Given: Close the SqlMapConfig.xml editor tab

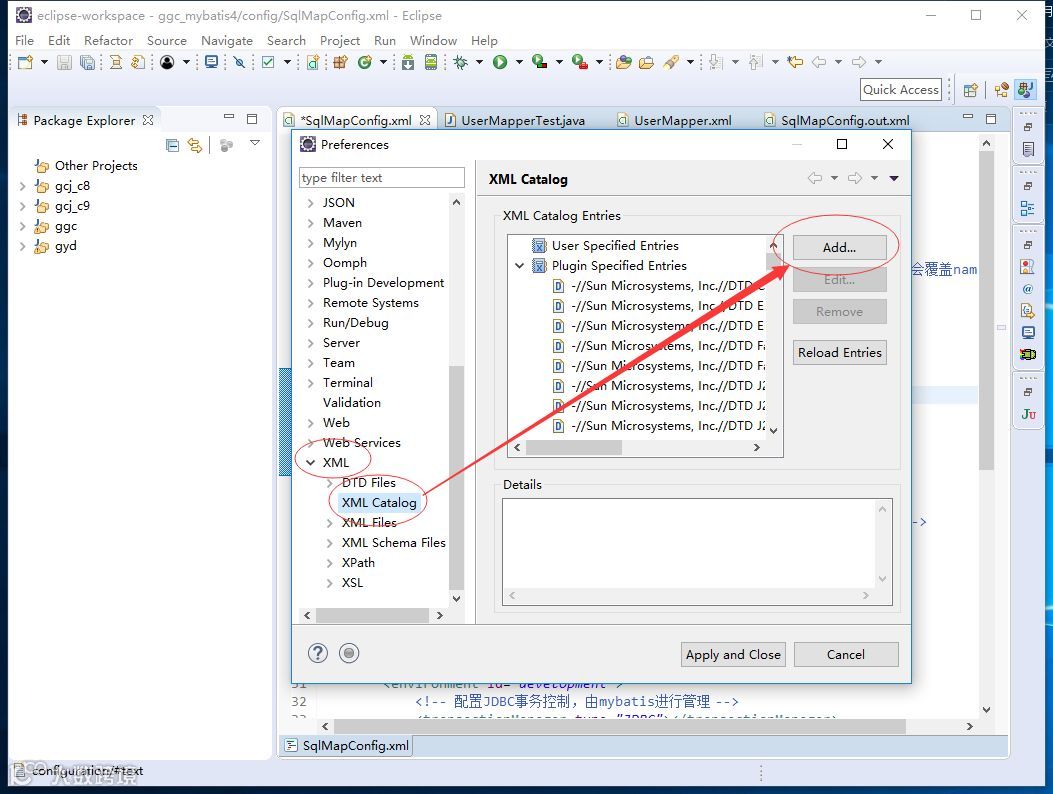Looking at the screenshot, I should [424, 120].
